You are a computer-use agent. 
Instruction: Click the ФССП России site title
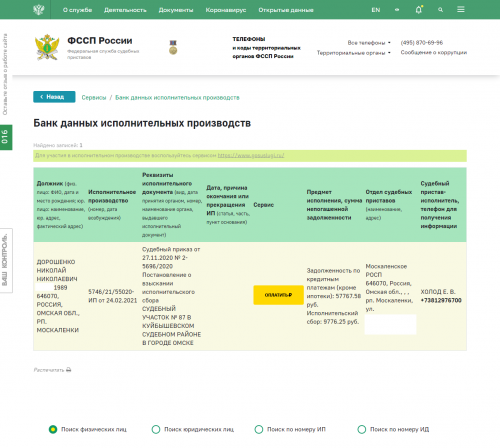pyautogui.click(x=100, y=41)
